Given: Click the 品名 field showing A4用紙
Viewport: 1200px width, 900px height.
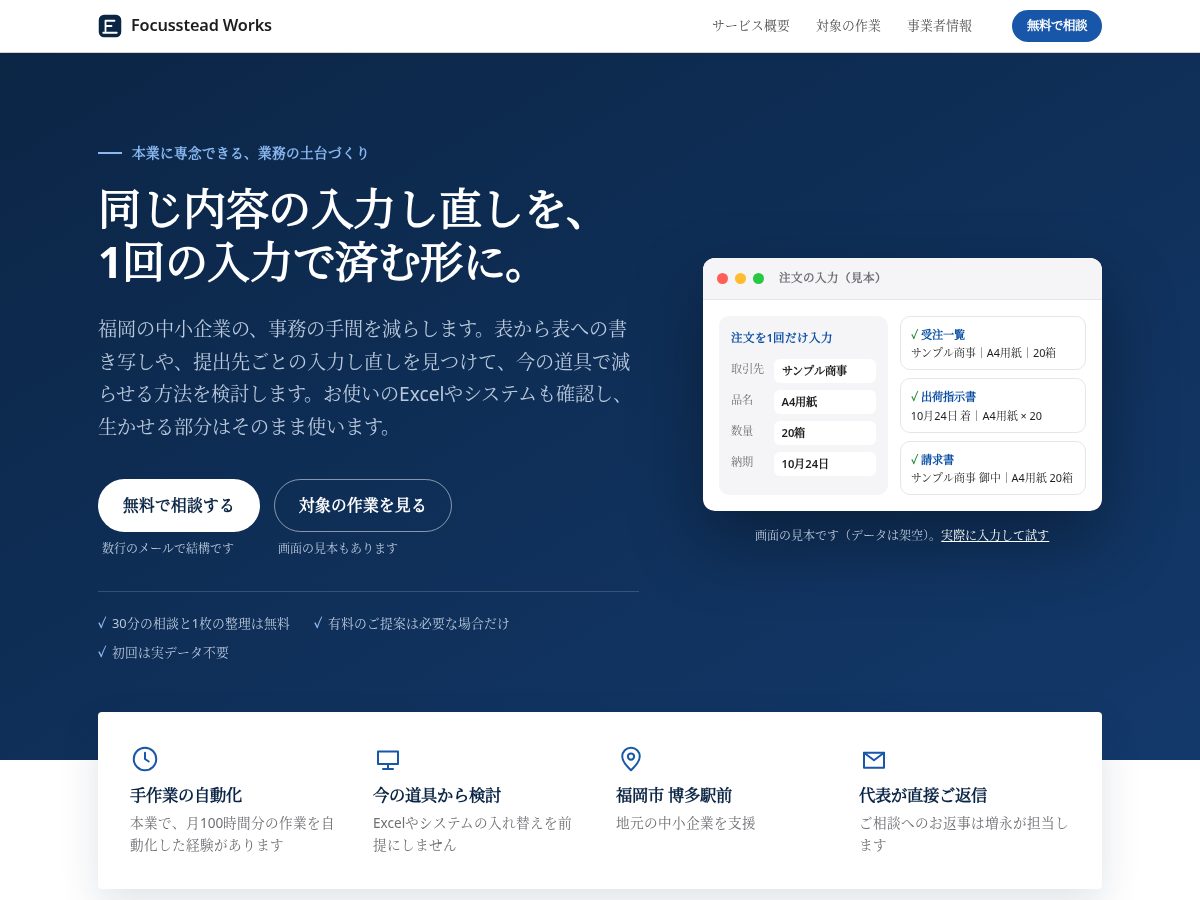Looking at the screenshot, I should point(825,402).
